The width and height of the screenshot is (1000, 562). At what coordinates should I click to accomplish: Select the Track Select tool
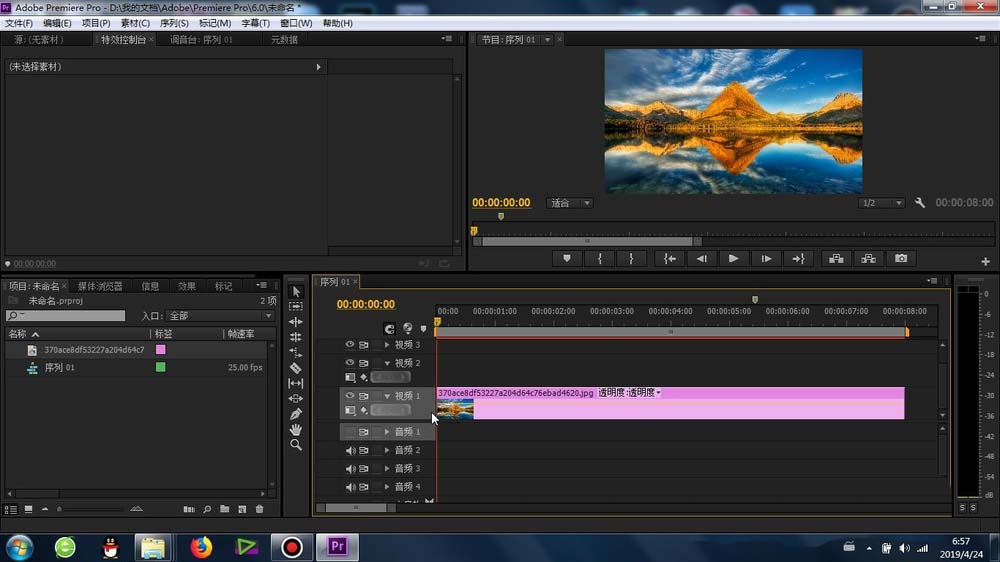pos(296,306)
